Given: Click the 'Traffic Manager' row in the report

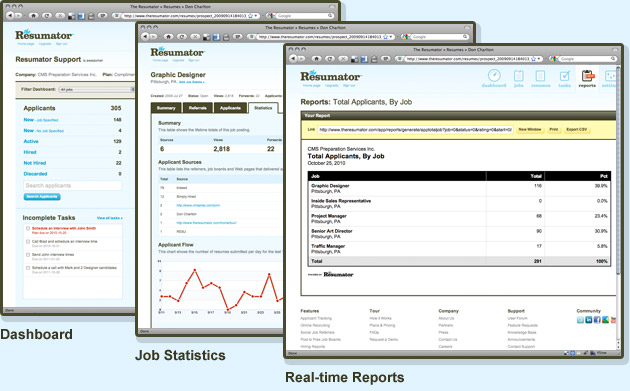Looking at the screenshot, I should tap(459, 249).
